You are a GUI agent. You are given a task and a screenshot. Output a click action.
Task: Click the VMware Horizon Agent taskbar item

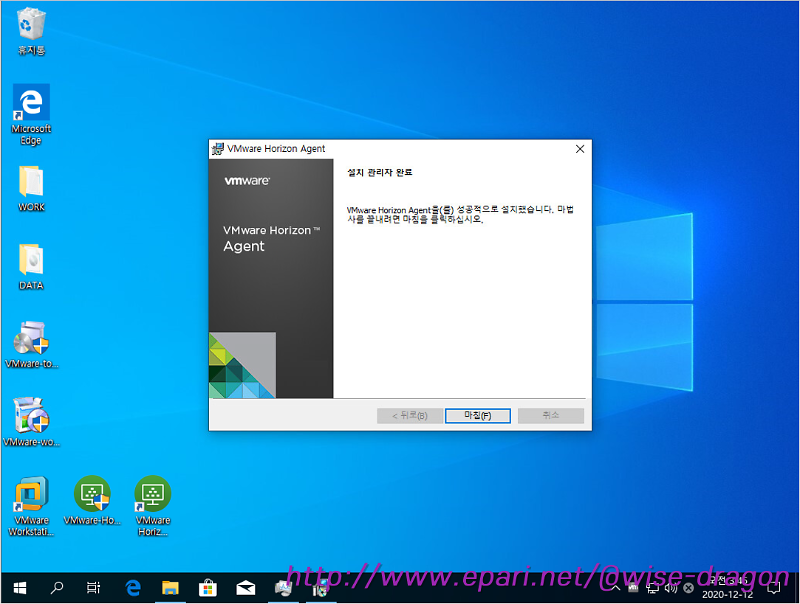320,589
